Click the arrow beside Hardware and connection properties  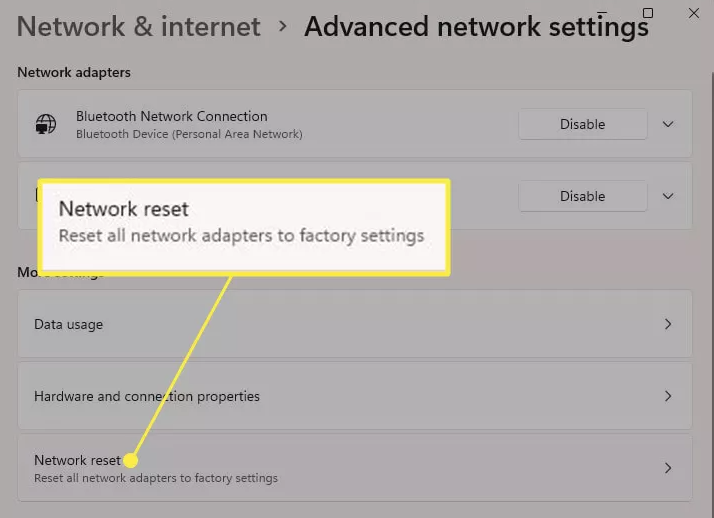pyautogui.click(x=668, y=396)
